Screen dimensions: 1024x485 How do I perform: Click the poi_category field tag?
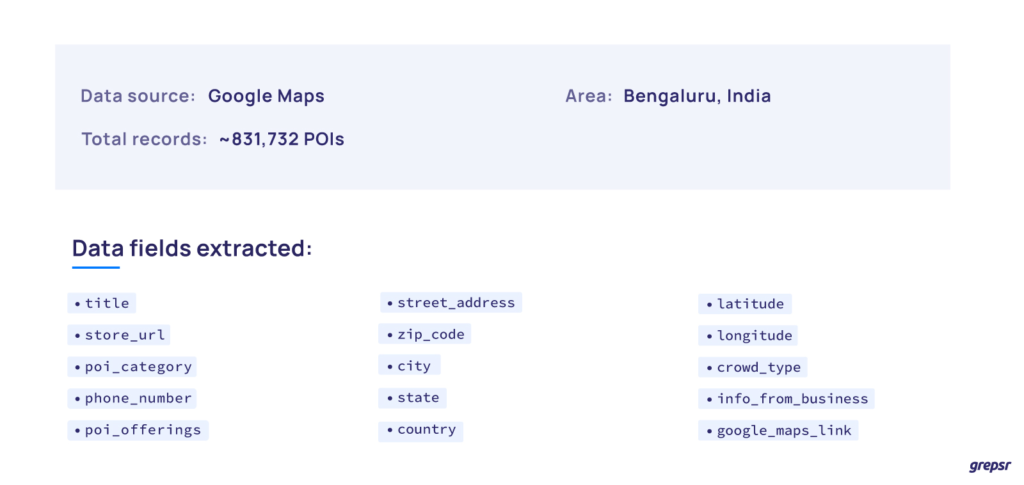point(133,367)
